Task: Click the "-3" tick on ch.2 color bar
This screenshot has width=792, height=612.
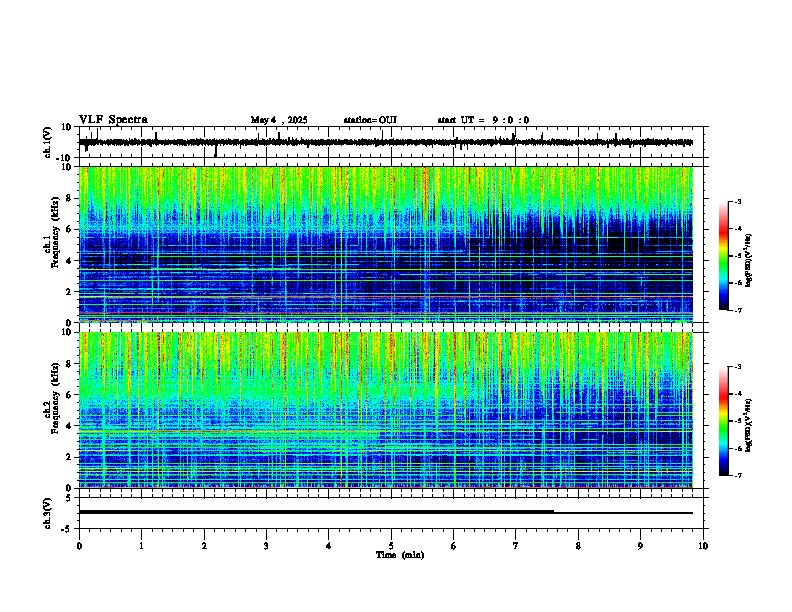Action: (738, 367)
